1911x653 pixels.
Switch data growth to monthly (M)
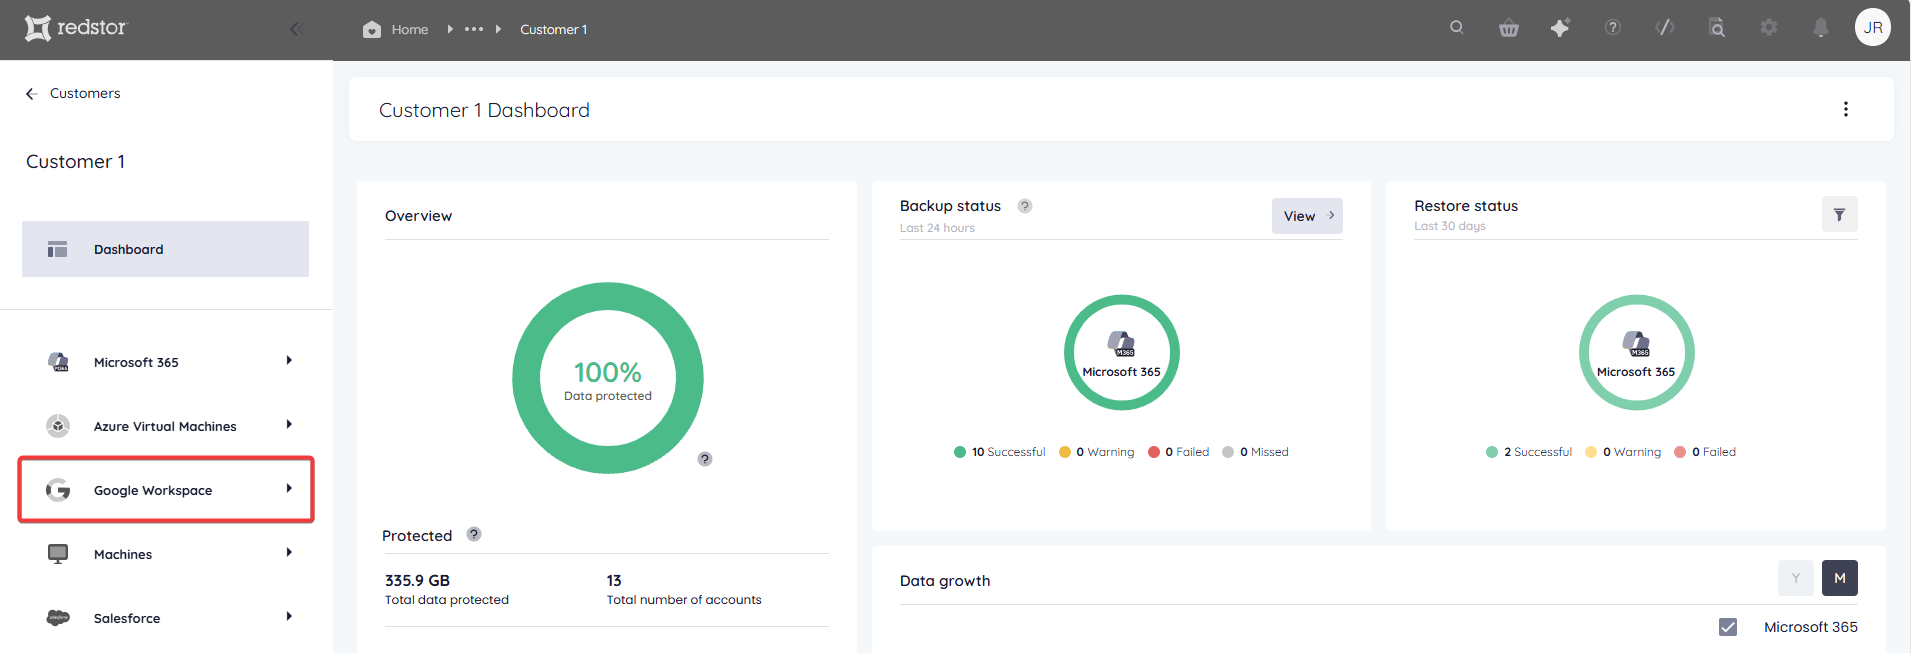(1840, 578)
